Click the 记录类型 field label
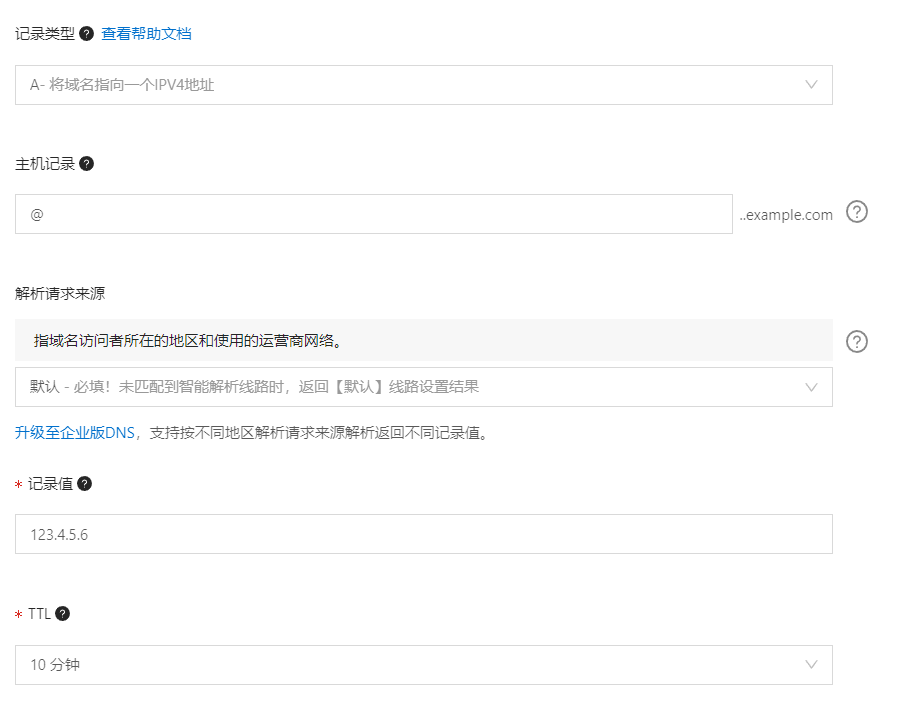The image size is (900, 701). (x=45, y=34)
